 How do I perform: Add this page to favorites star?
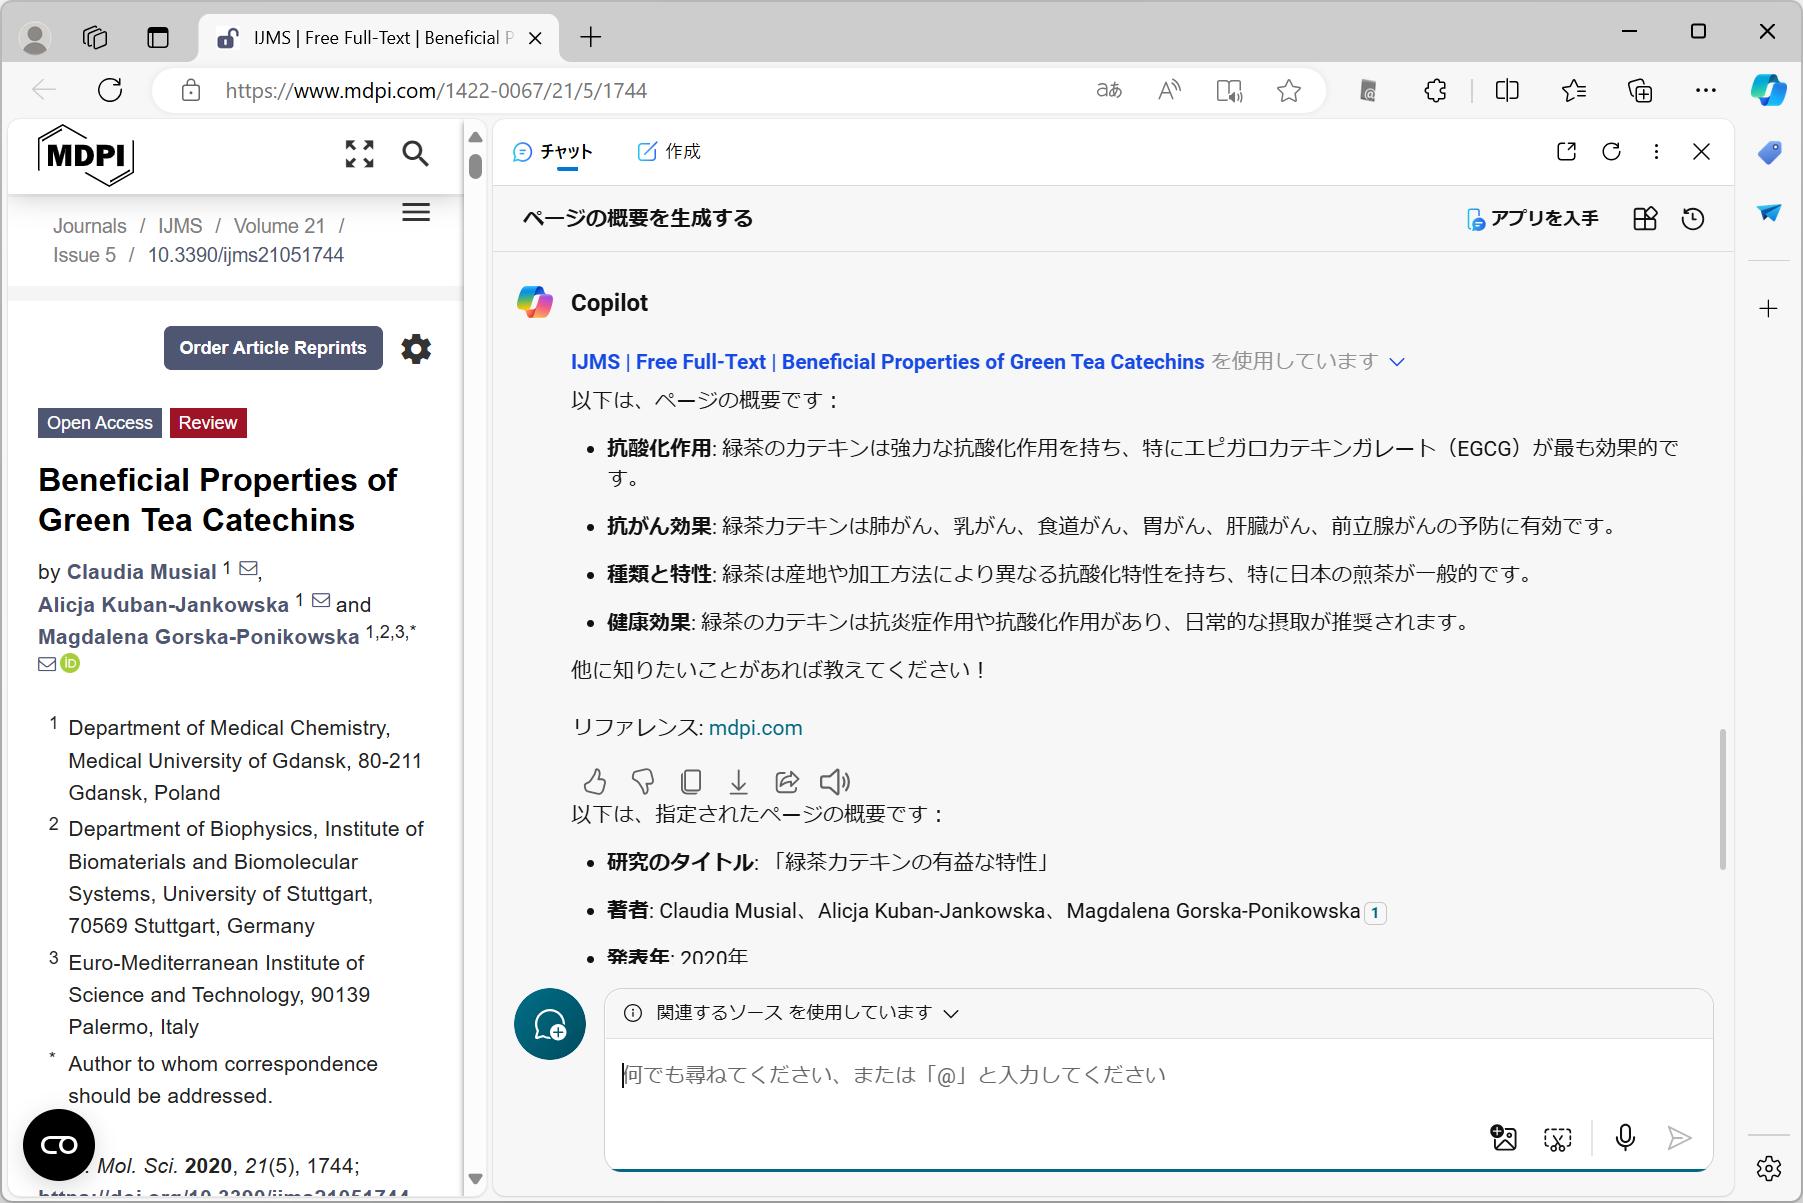click(1289, 91)
